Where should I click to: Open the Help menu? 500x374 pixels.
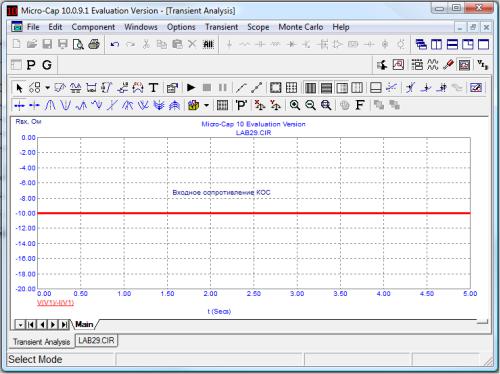[341, 27]
